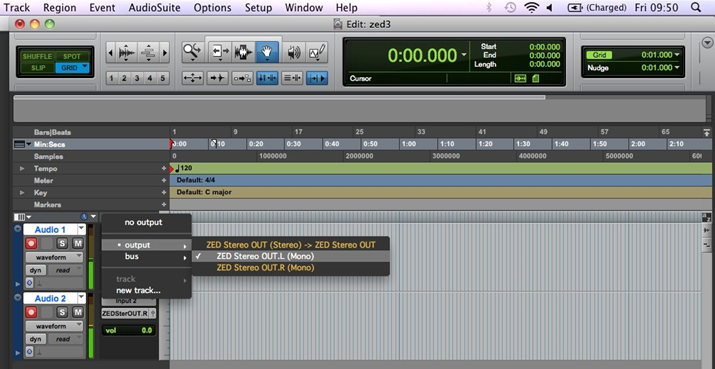Enable Slip edit mode
Image resolution: width=715 pixels, height=369 pixels.
[37, 68]
